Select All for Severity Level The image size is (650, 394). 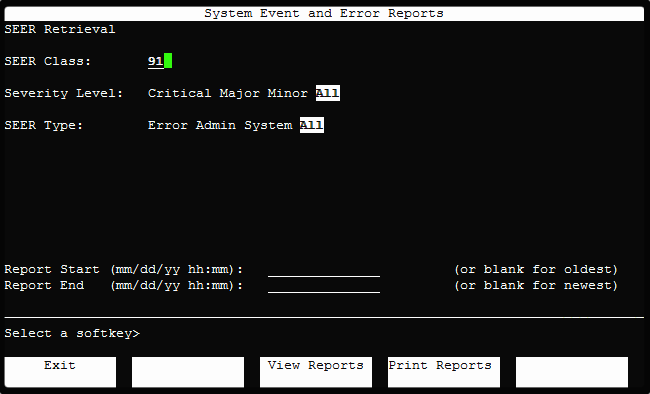(x=327, y=93)
